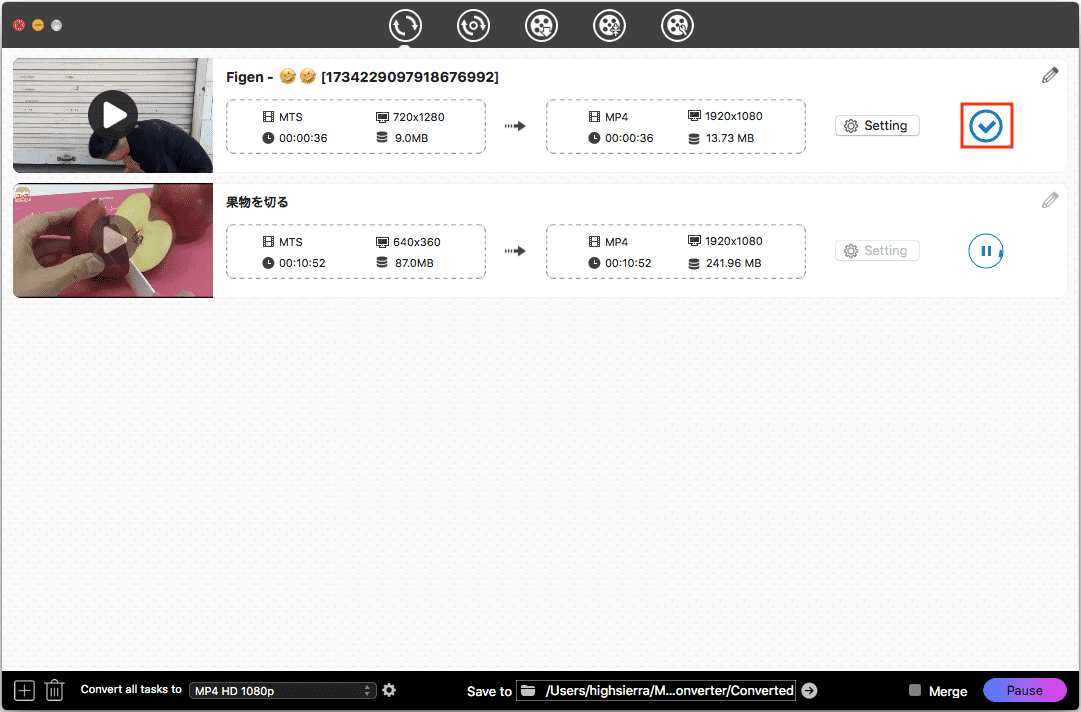Click the Save to path field
The height and width of the screenshot is (712, 1081).
click(656, 691)
